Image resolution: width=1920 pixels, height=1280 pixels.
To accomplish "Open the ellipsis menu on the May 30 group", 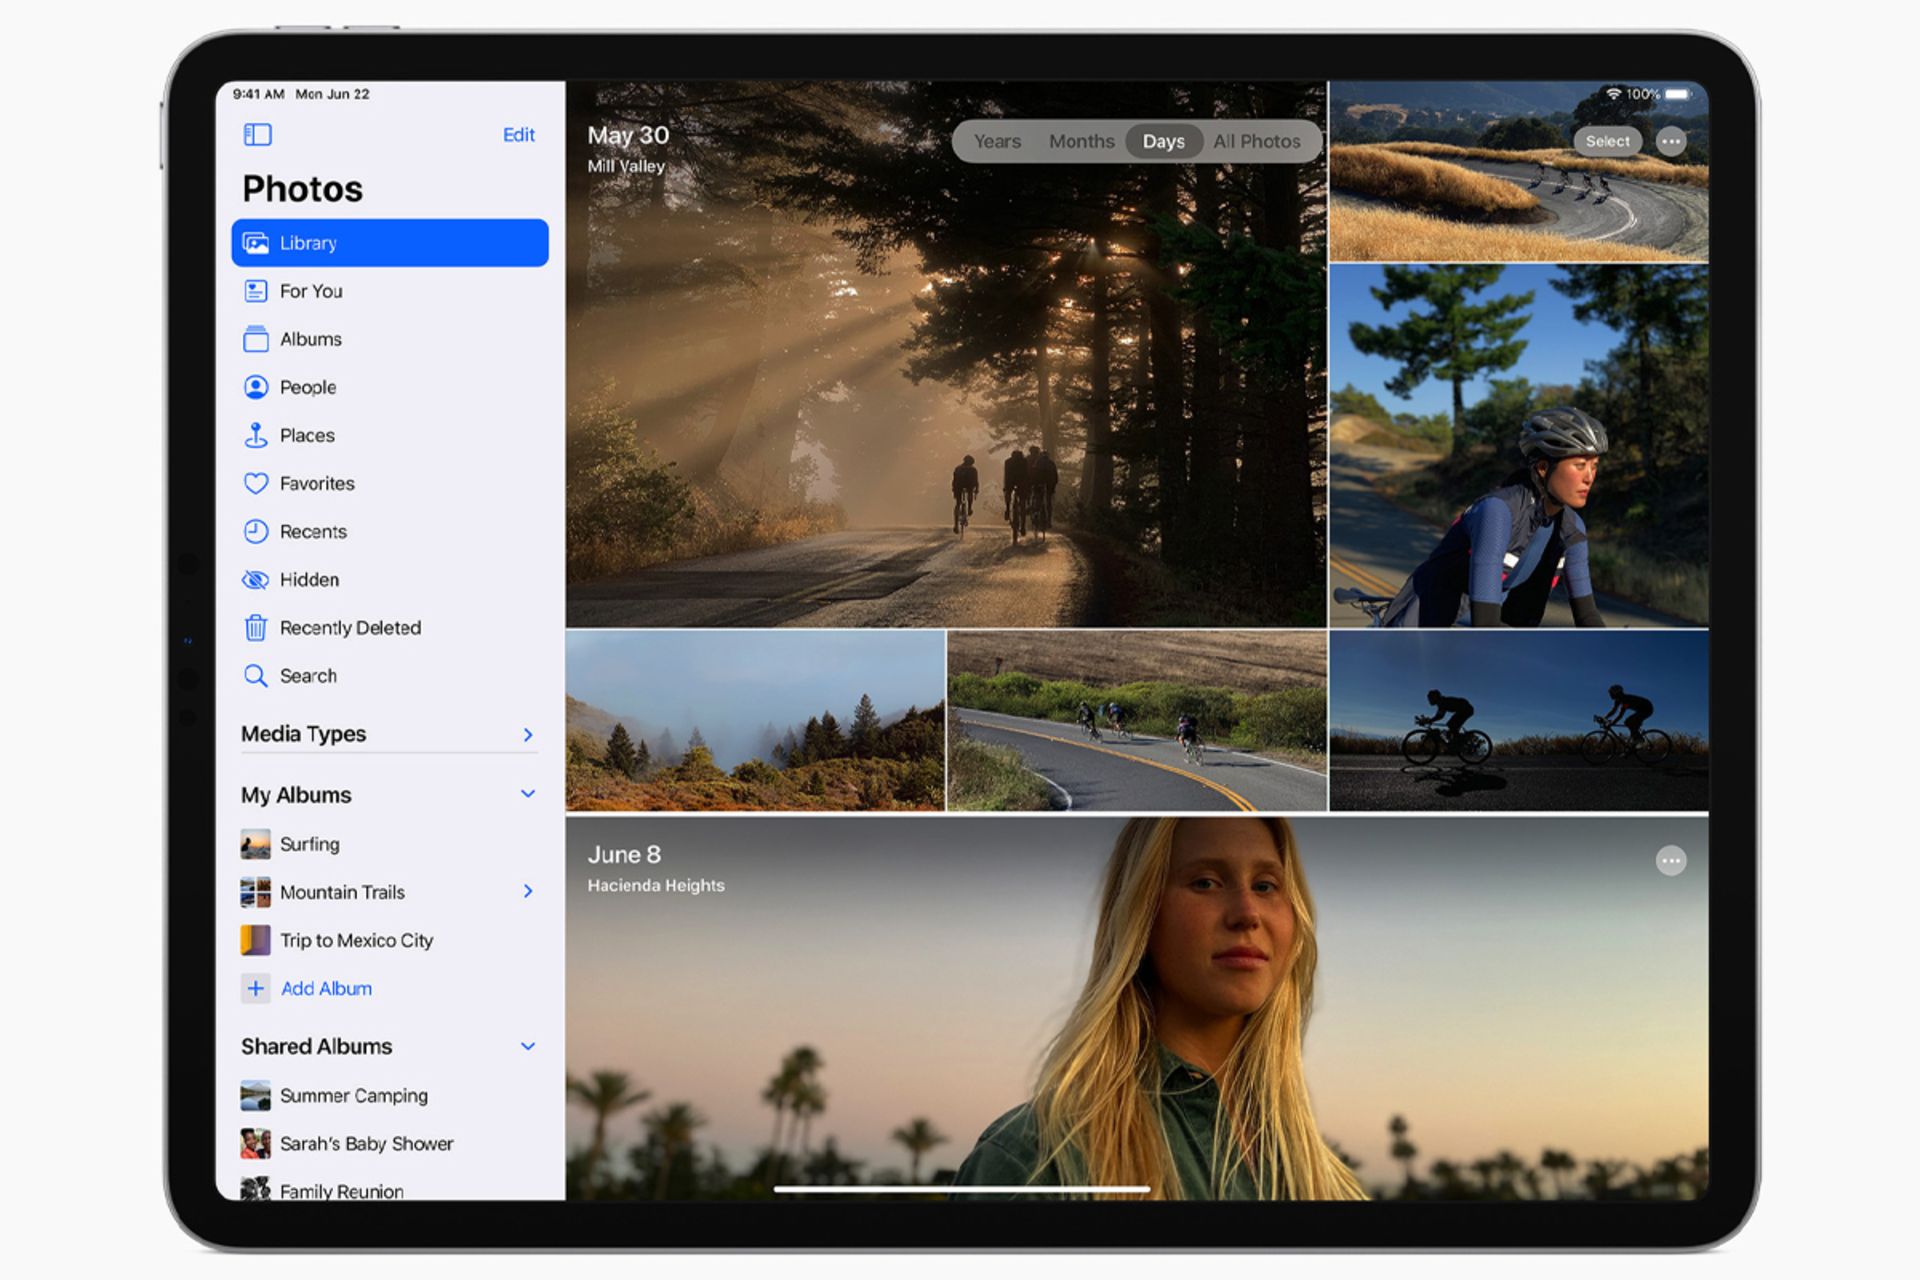I will (x=1671, y=141).
